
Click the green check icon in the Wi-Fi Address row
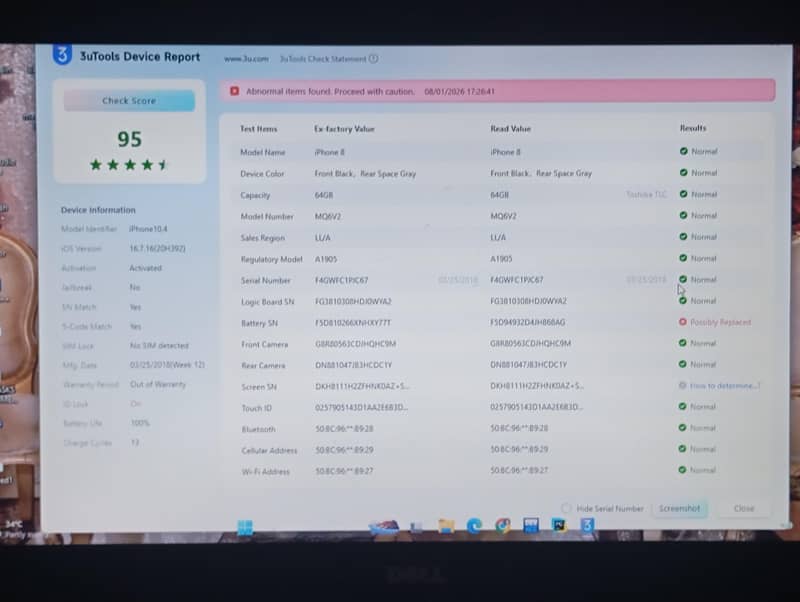pyautogui.click(x=683, y=470)
